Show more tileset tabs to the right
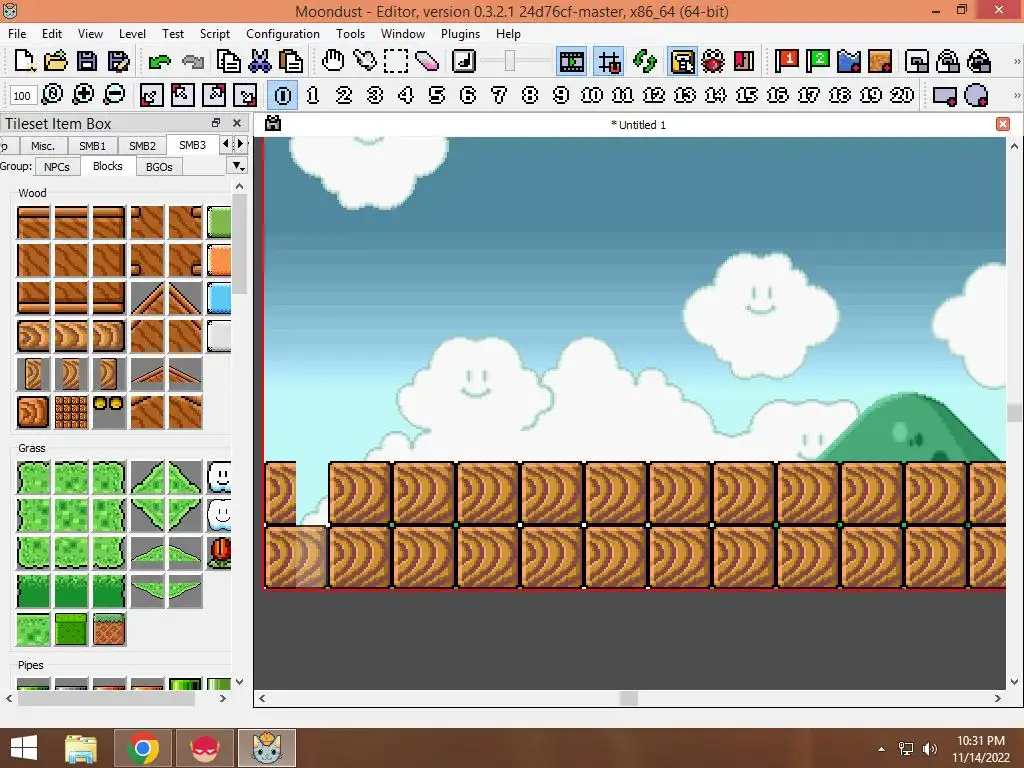The image size is (1024, 768). [240, 144]
